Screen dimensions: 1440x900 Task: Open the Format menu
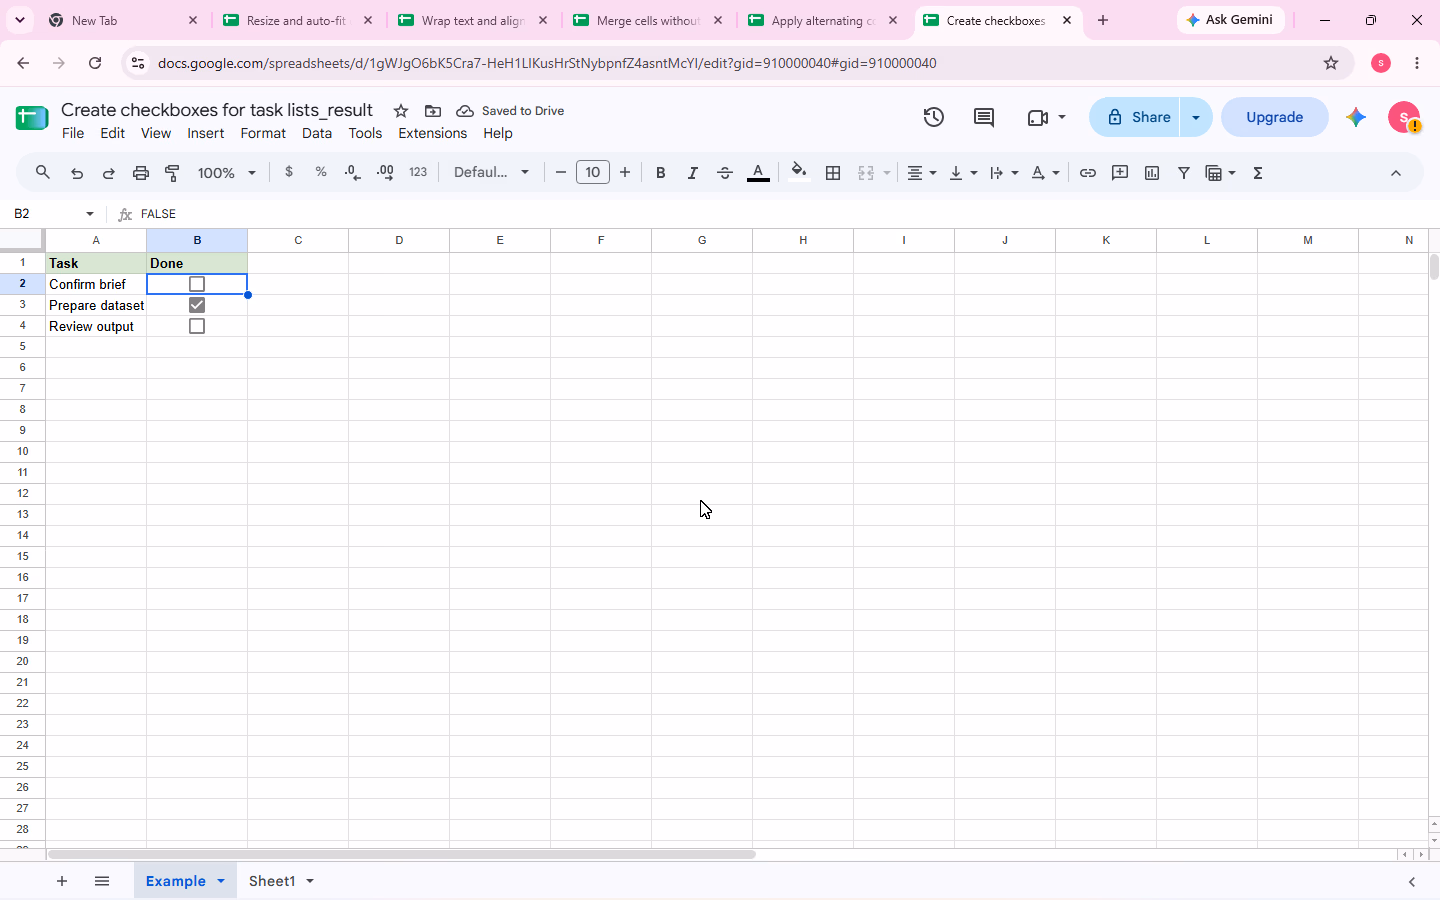(x=263, y=133)
